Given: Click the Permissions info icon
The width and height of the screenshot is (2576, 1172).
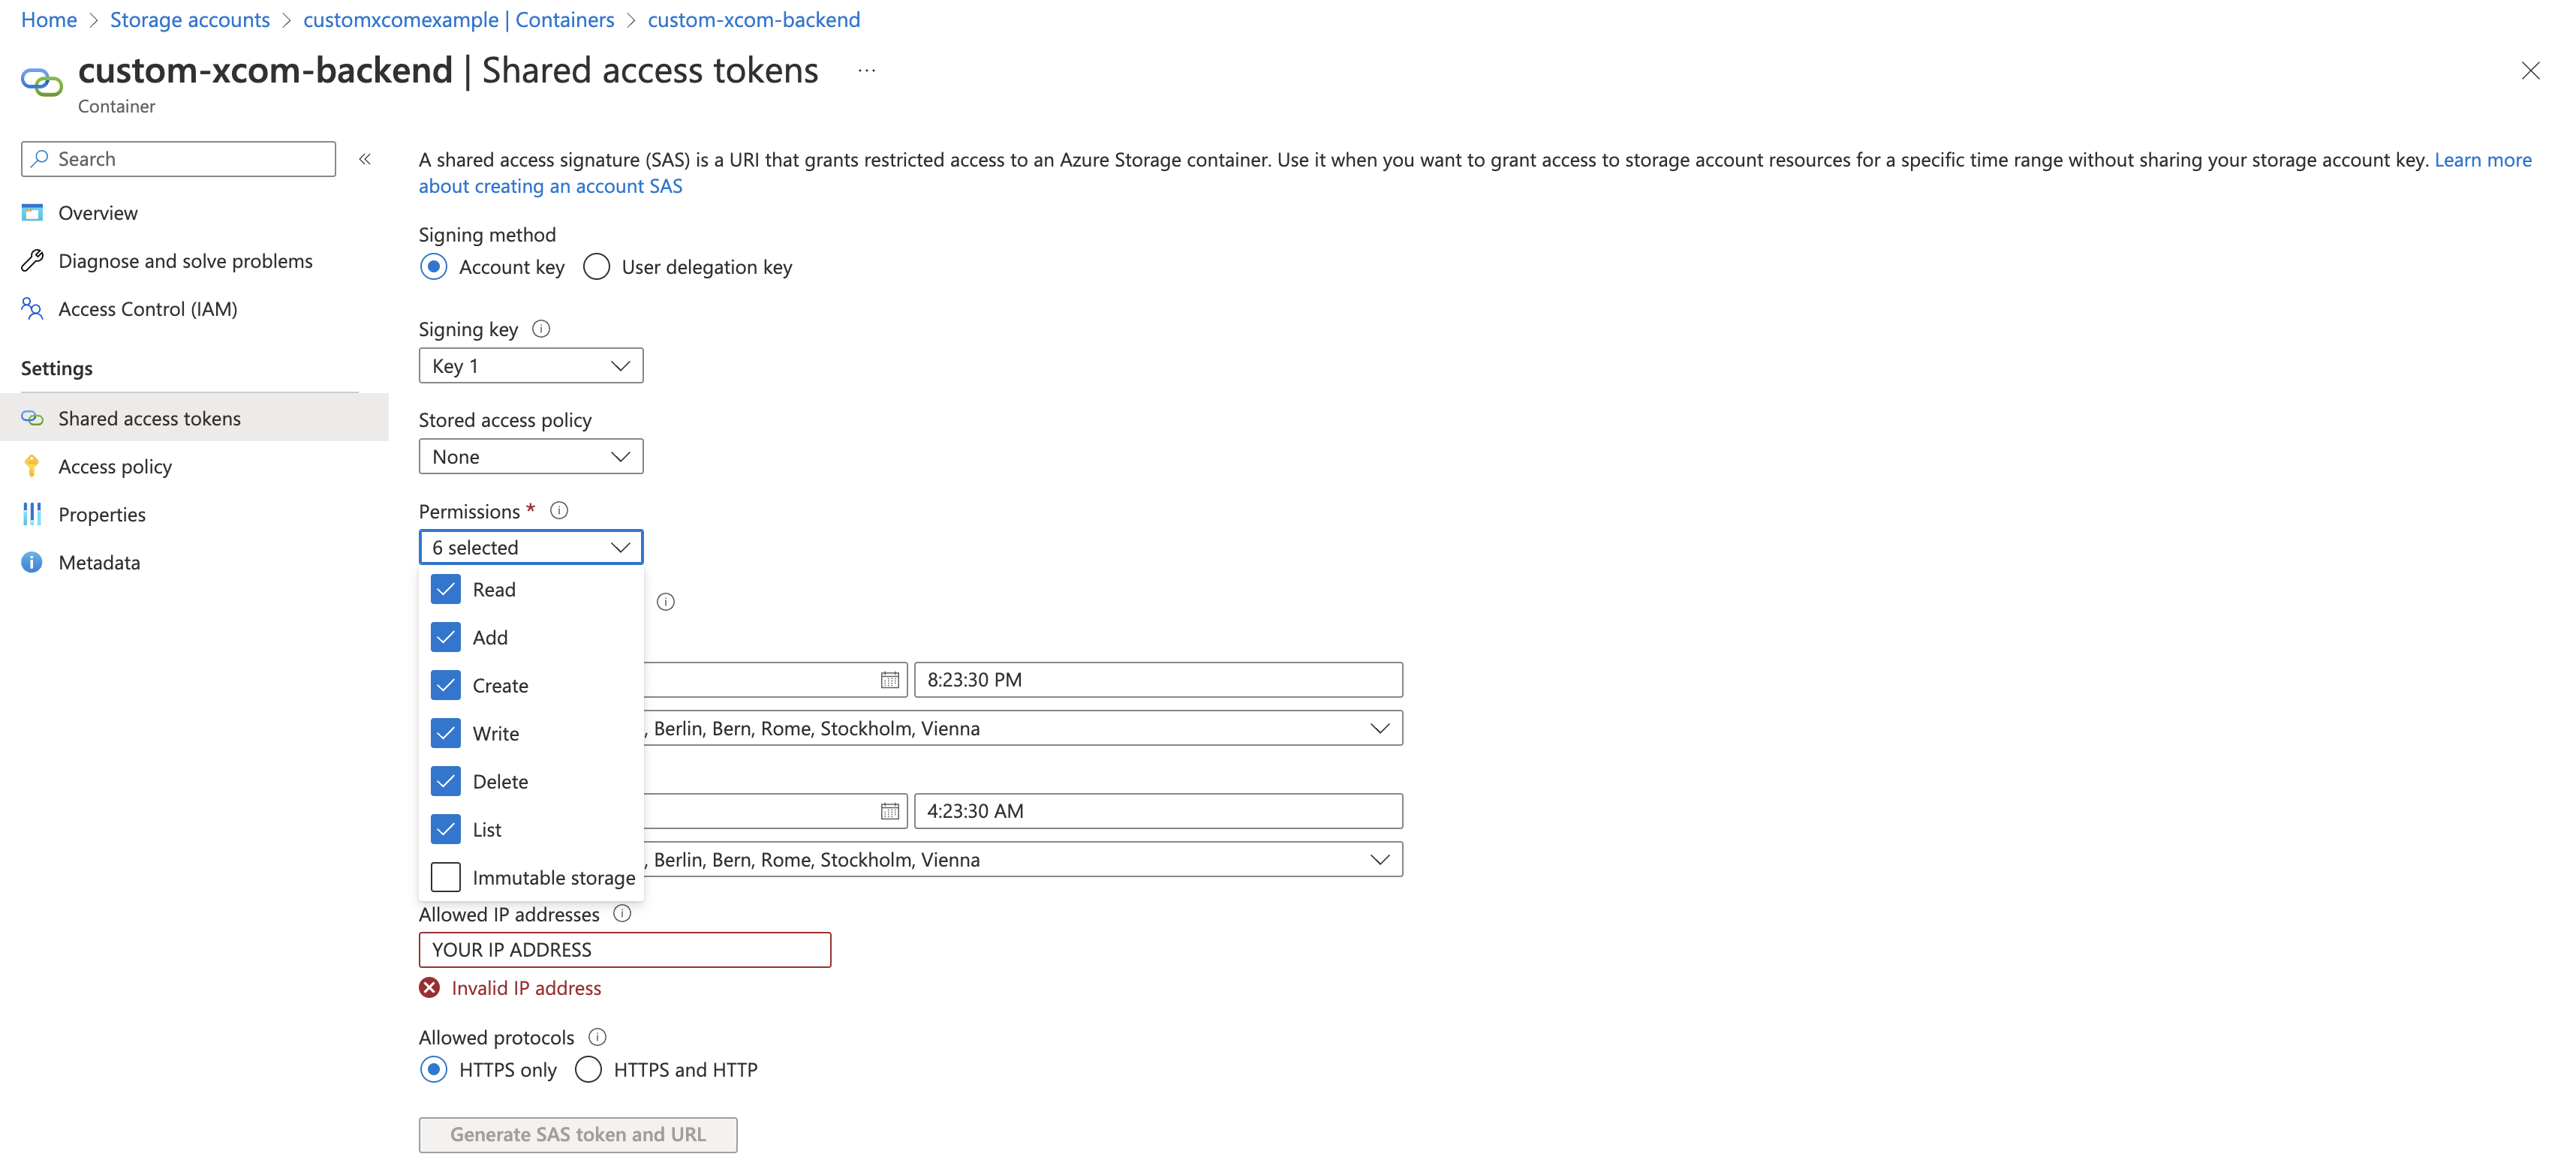Looking at the screenshot, I should click(559, 511).
